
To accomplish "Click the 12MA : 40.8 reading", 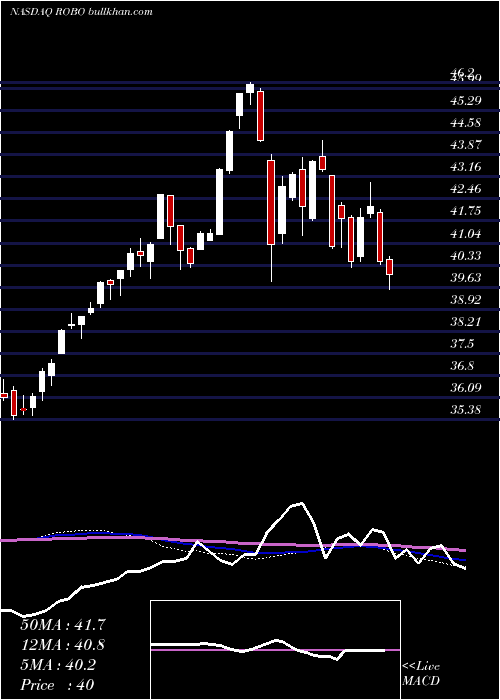I will click(63, 645).
